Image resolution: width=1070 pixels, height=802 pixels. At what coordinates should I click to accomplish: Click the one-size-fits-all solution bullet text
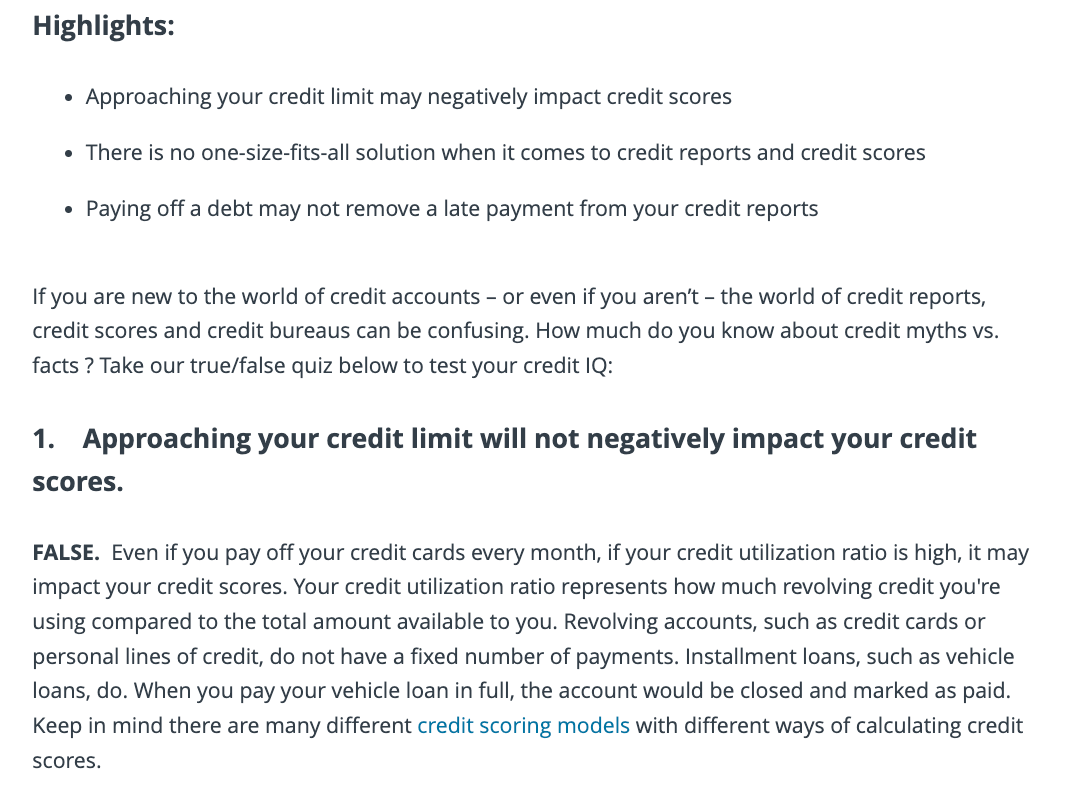coord(505,153)
